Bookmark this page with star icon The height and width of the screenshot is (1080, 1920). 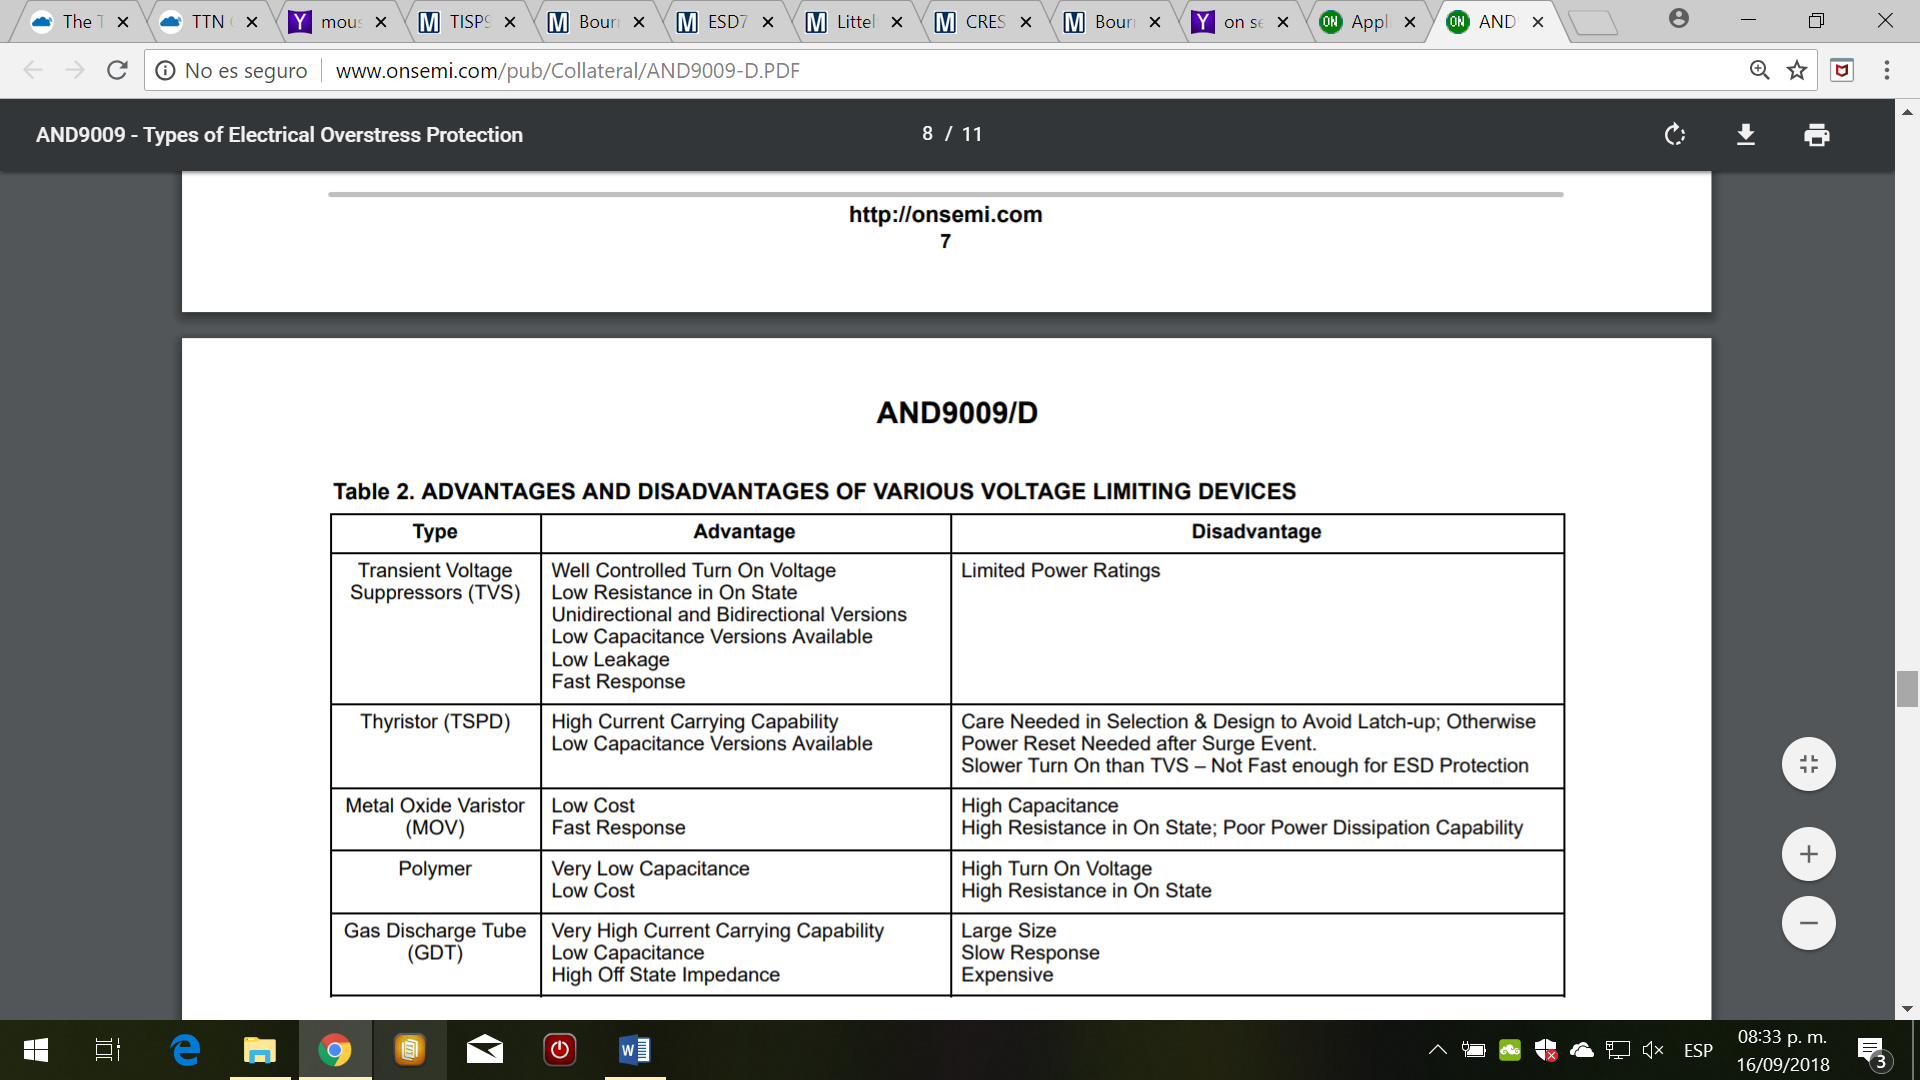coord(1797,70)
